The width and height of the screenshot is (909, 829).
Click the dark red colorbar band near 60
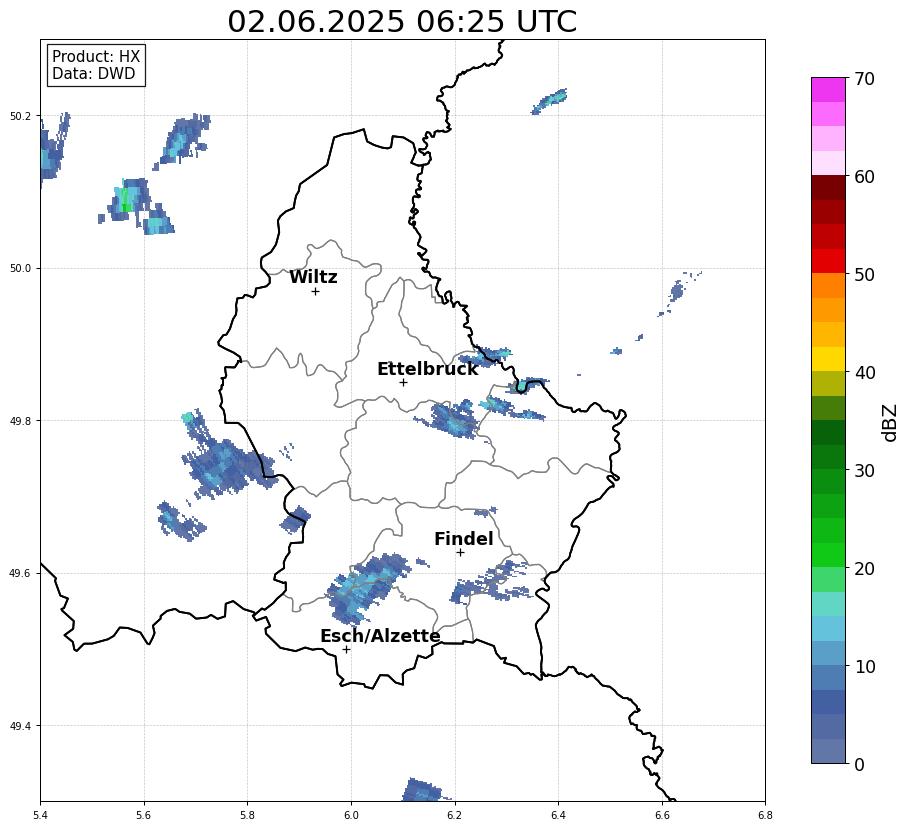click(828, 187)
